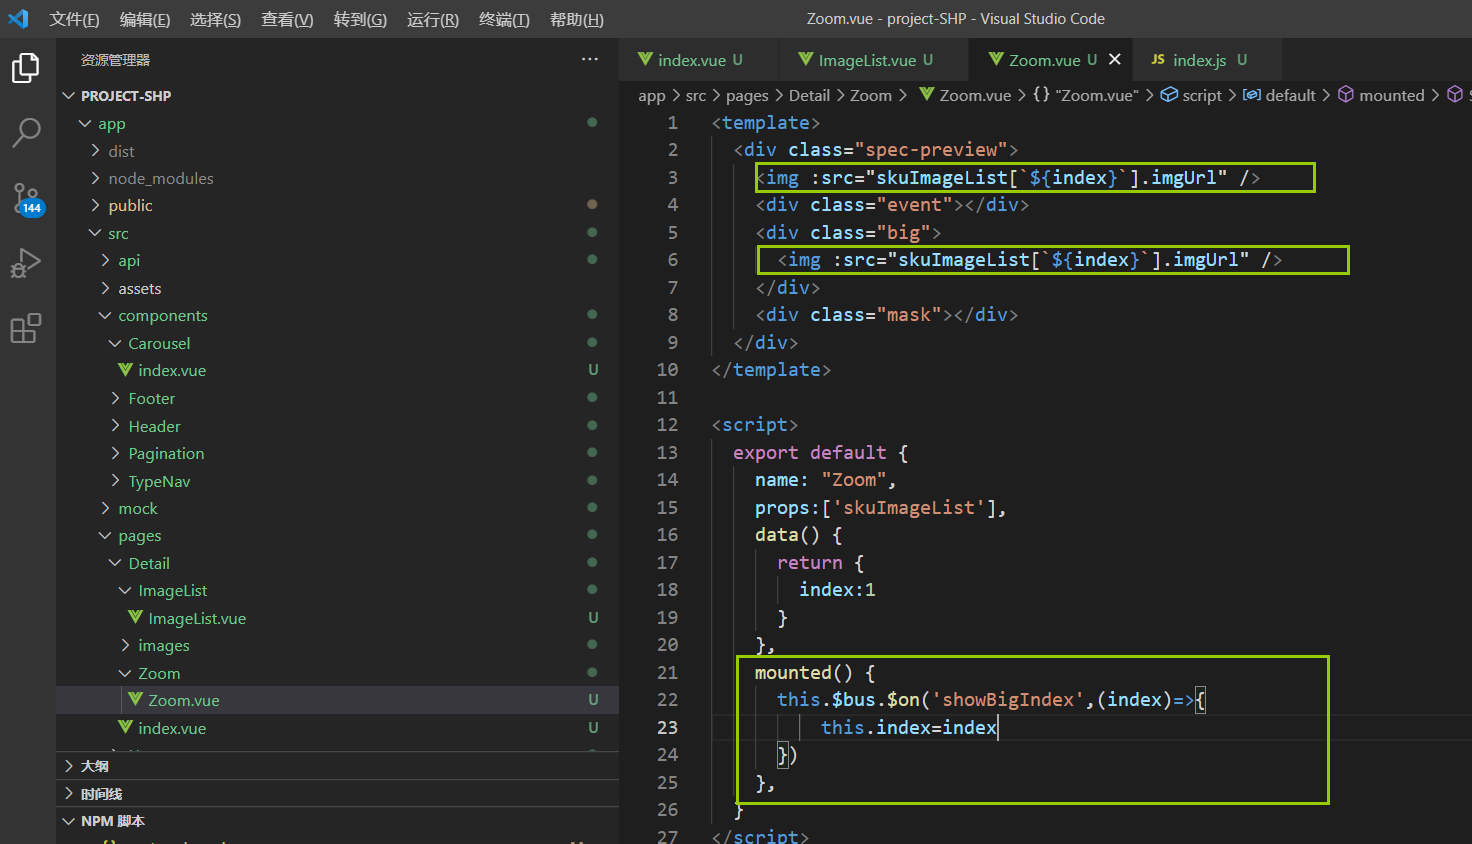Click the 资源管理器 explorer title

coord(115,60)
